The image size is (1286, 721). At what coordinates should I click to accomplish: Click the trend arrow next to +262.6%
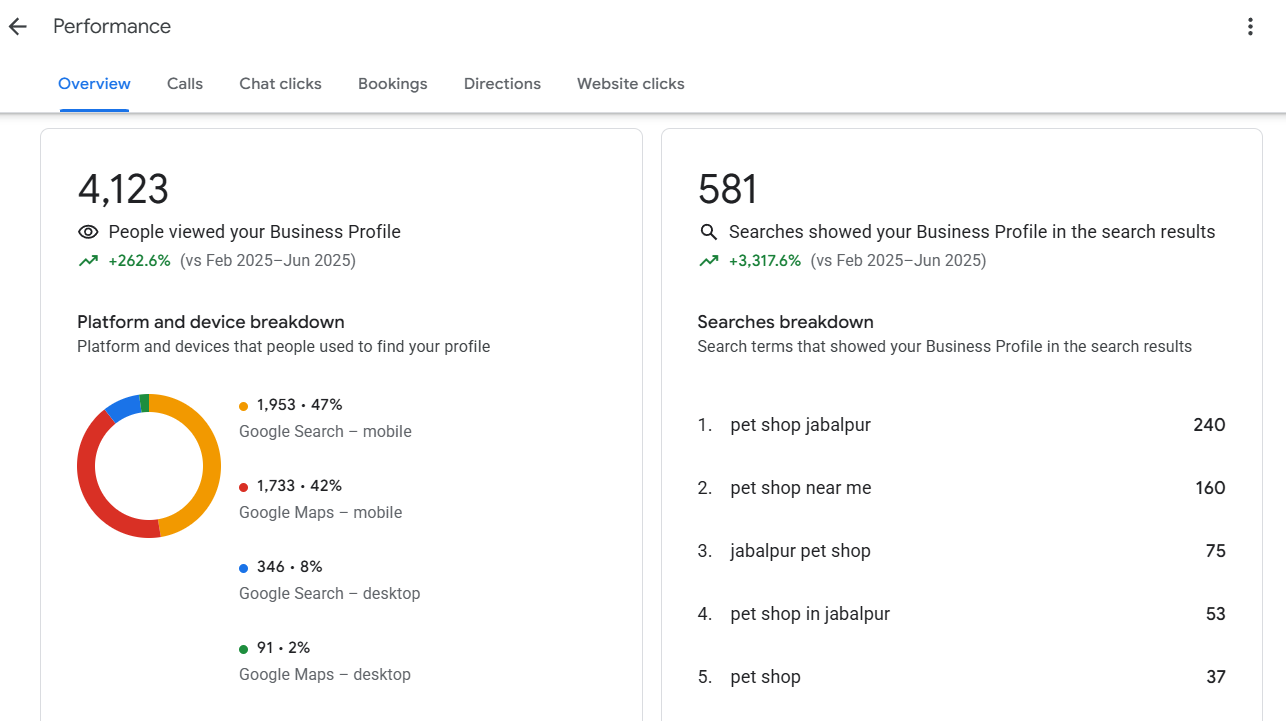(88, 261)
